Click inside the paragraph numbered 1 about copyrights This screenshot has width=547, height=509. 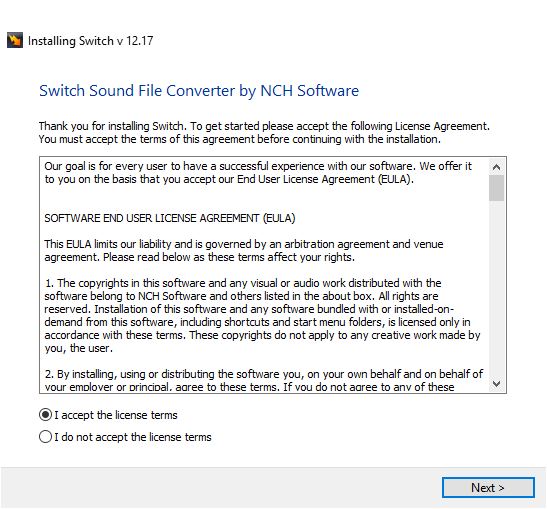(x=262, y=315)
